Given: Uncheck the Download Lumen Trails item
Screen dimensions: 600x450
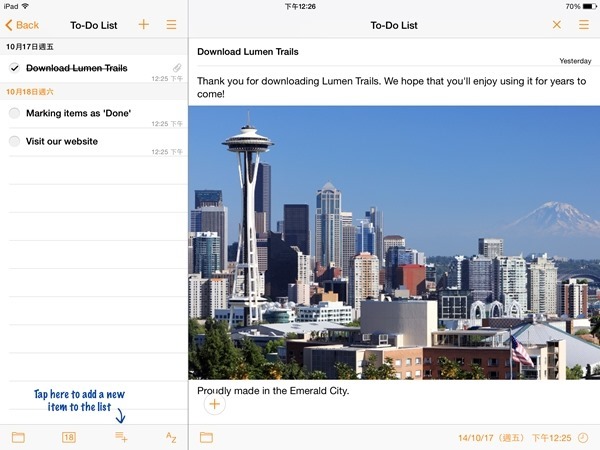Looking at the screenshot, I should [14, 68].
